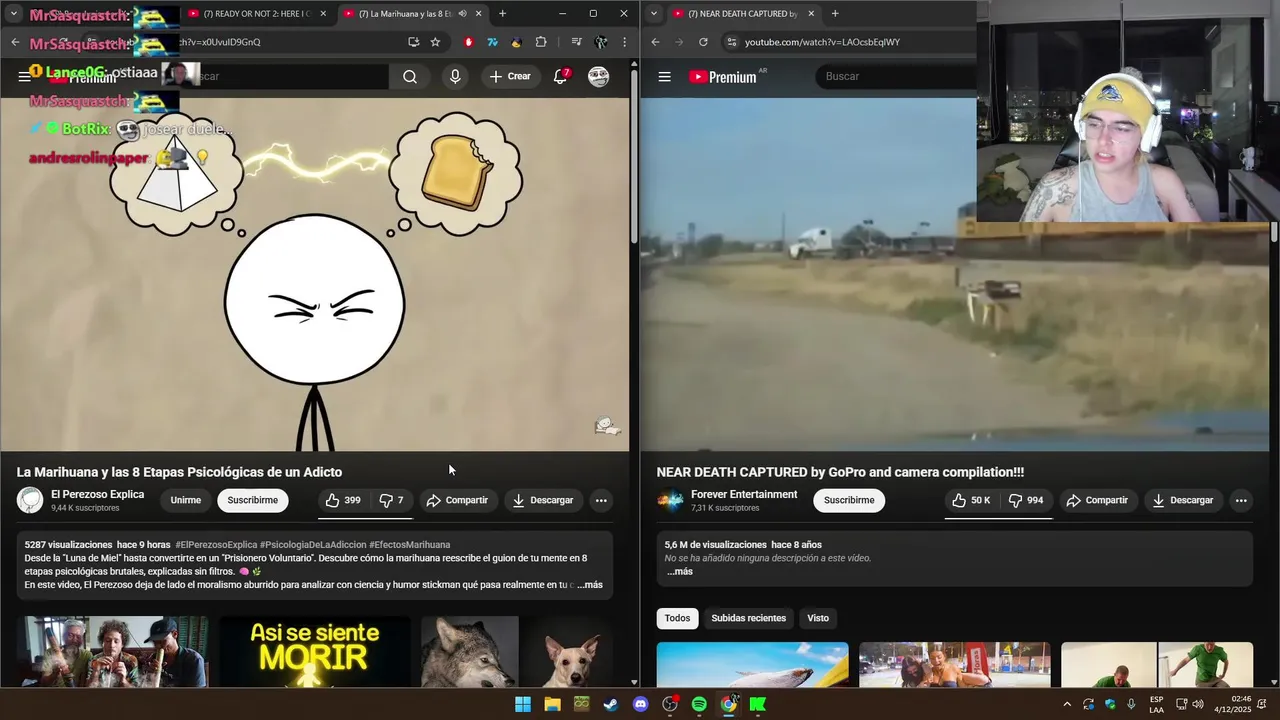Open File Explorer from the taskbar

pyautogui.click(x=552, y=704)
